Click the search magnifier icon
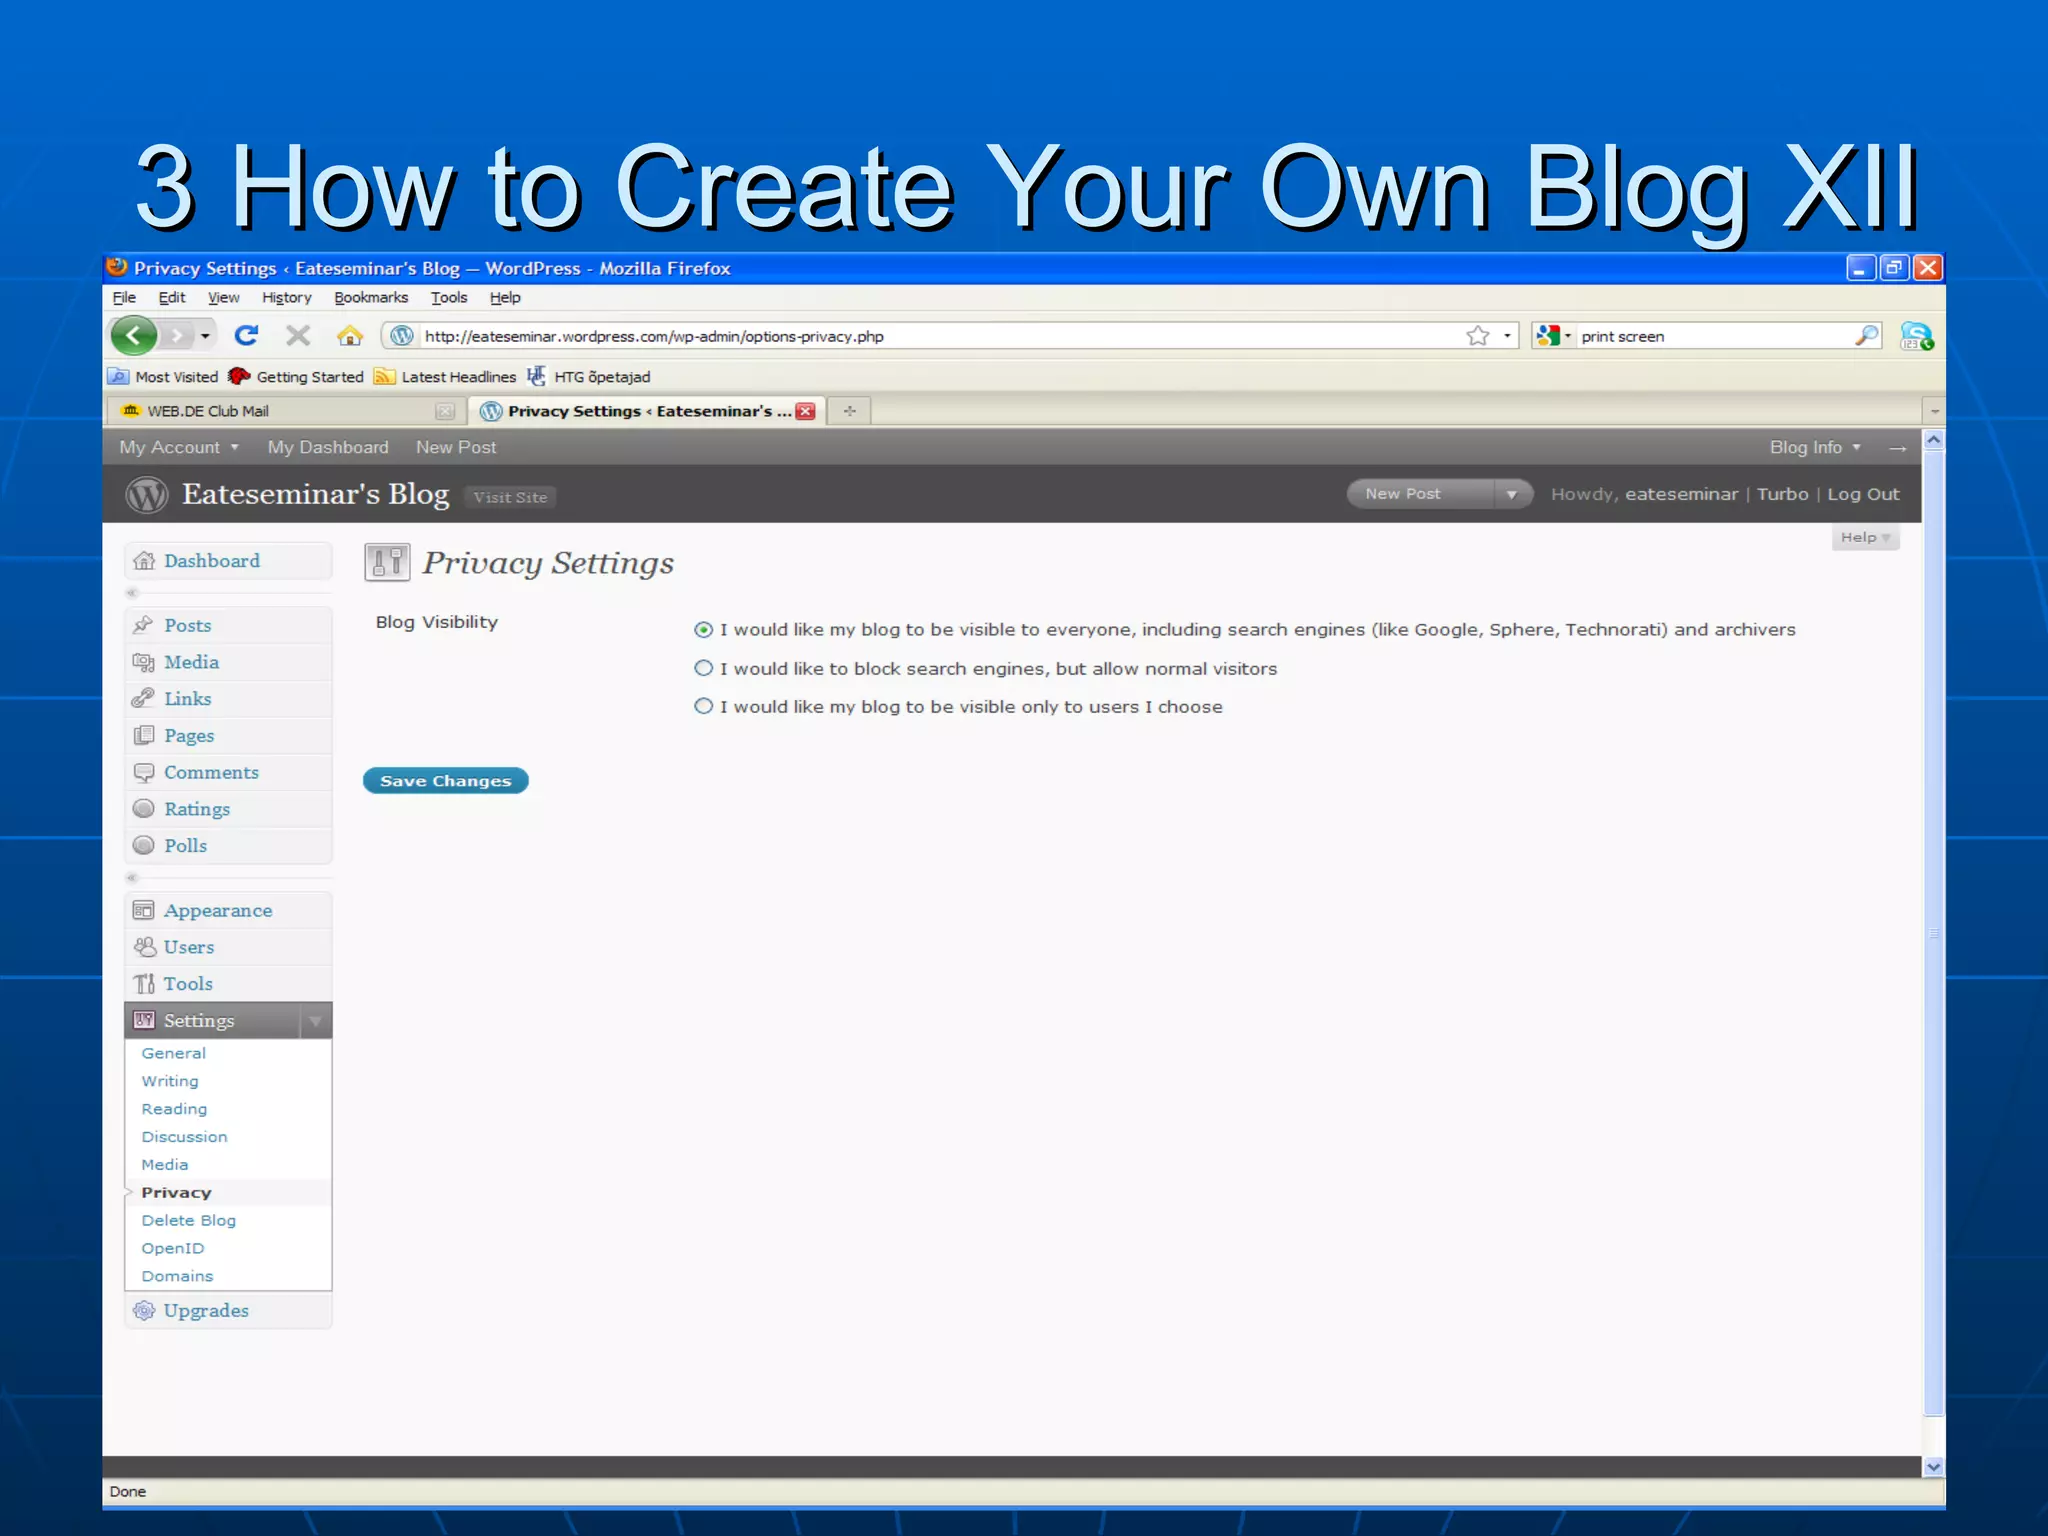The image size is (2048, 1536). (1866, 336)
